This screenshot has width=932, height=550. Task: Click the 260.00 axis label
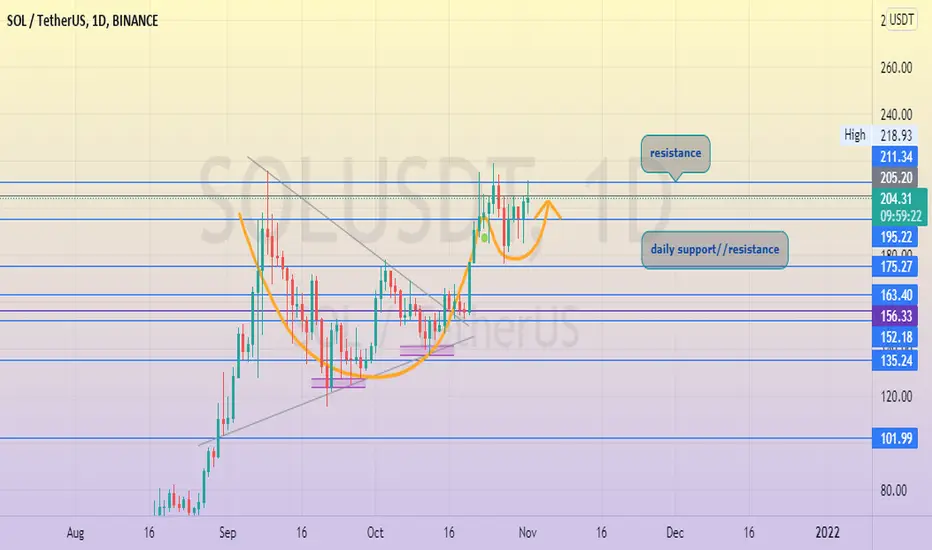[x=896, y=68]
